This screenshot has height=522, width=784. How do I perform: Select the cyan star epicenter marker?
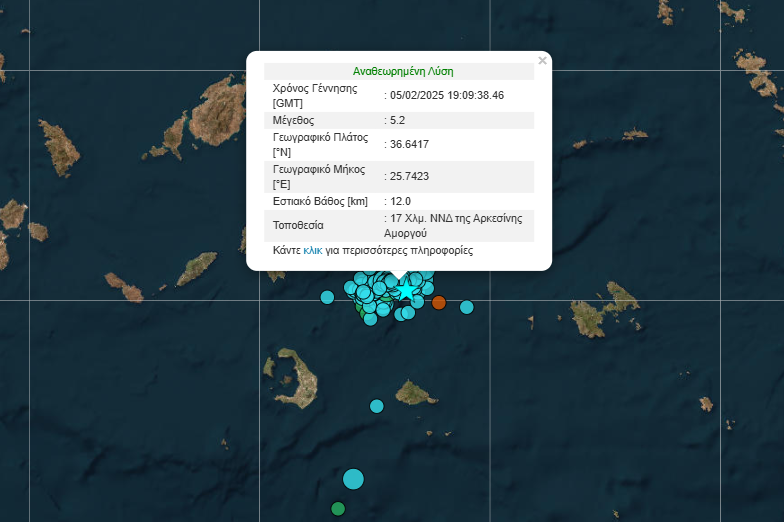click(x=408, y=290)
